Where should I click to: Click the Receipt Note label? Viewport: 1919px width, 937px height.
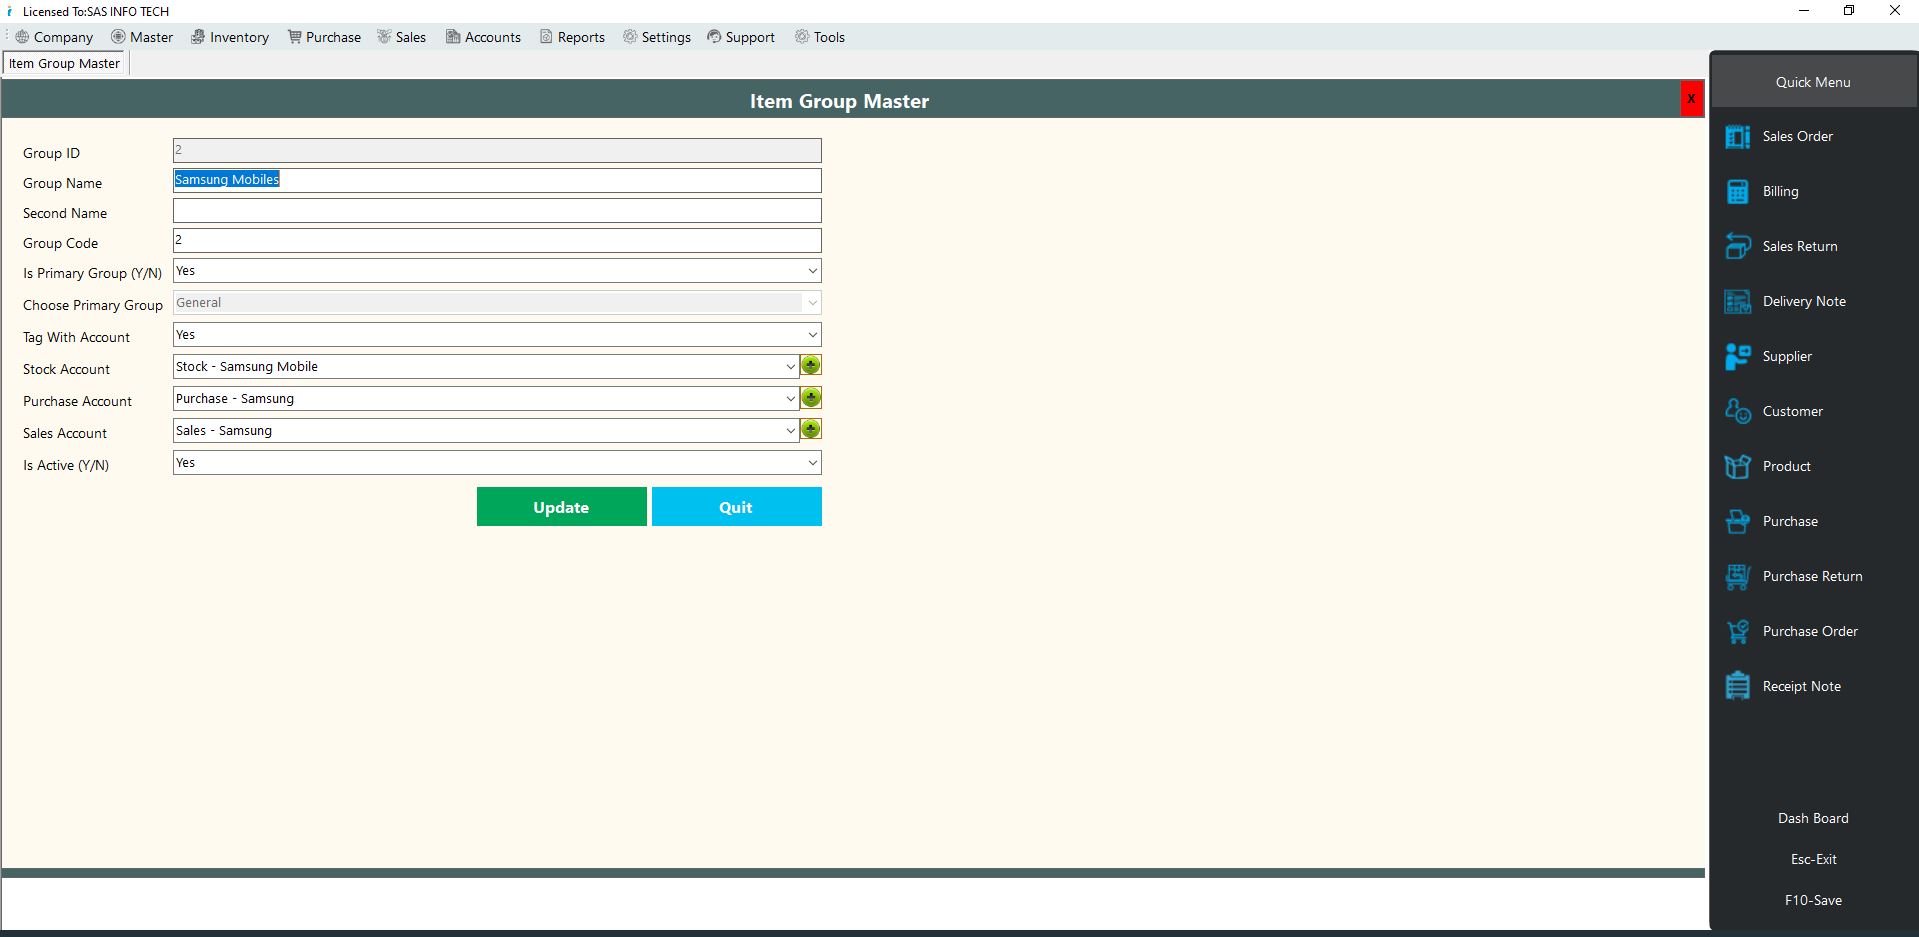[1801, 686]
